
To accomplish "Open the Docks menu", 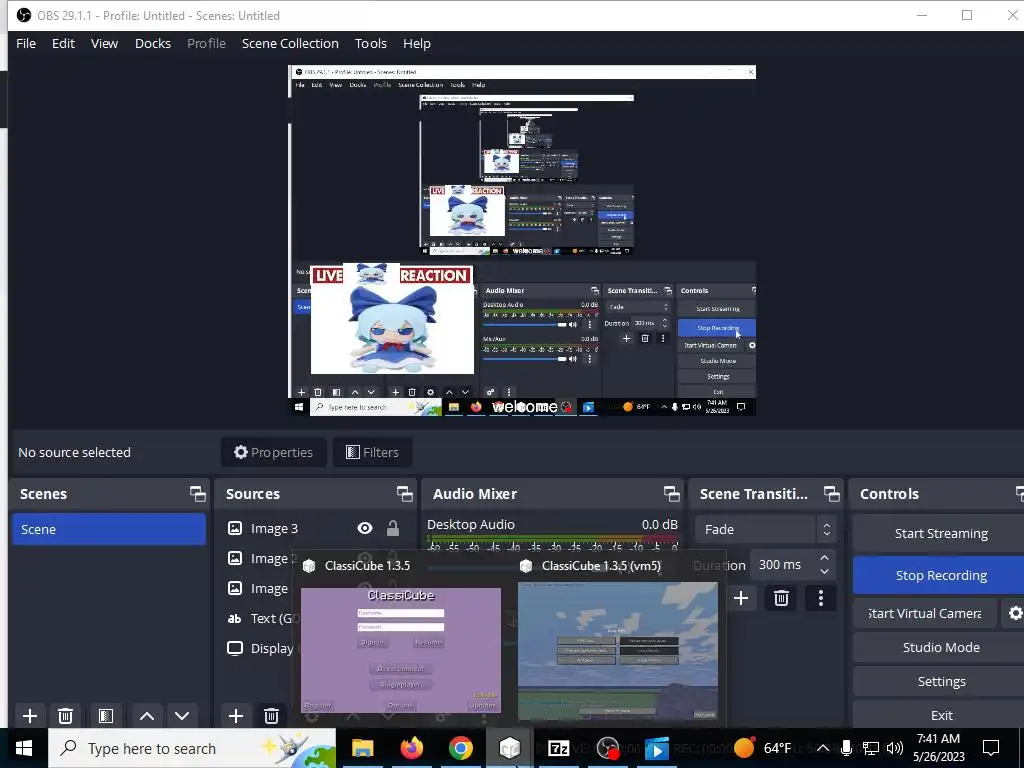I will 153,44.
